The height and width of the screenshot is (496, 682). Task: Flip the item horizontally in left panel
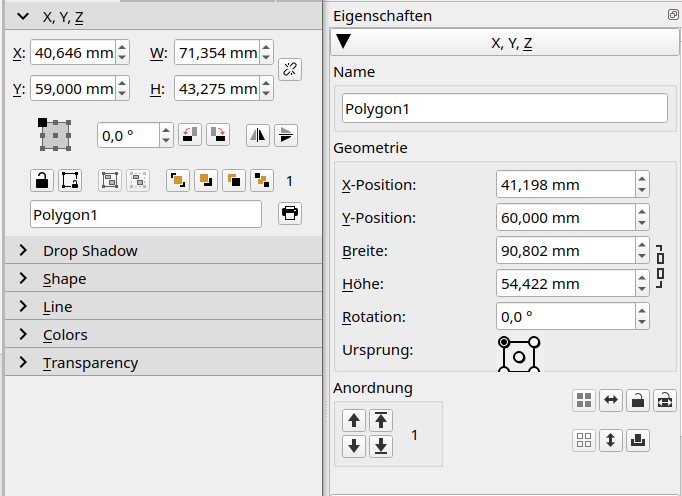click(258, 134)
